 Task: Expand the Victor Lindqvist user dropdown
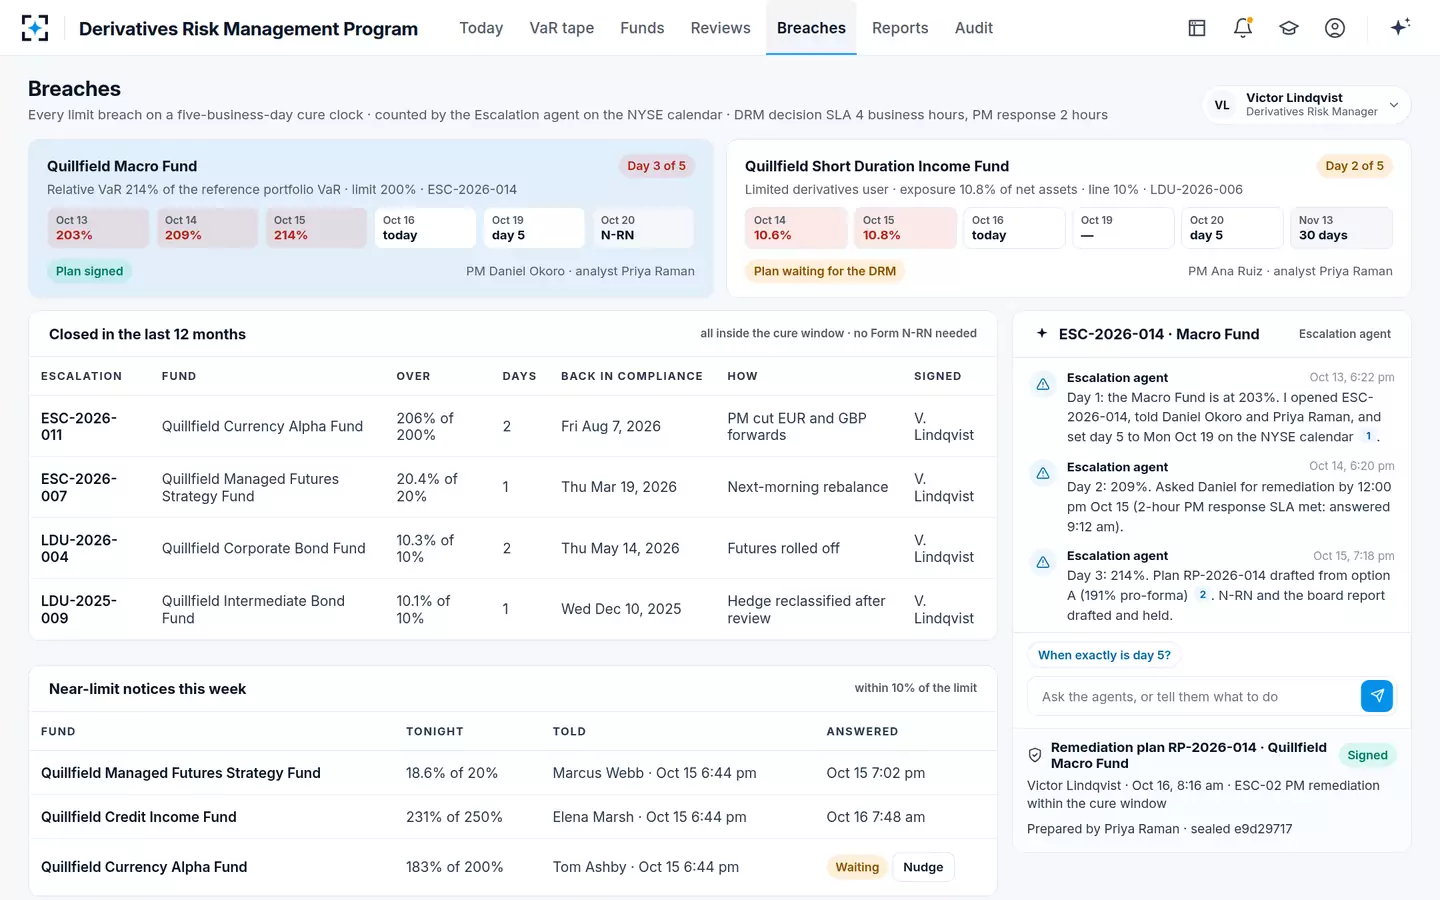click(x=1306, y=104)
